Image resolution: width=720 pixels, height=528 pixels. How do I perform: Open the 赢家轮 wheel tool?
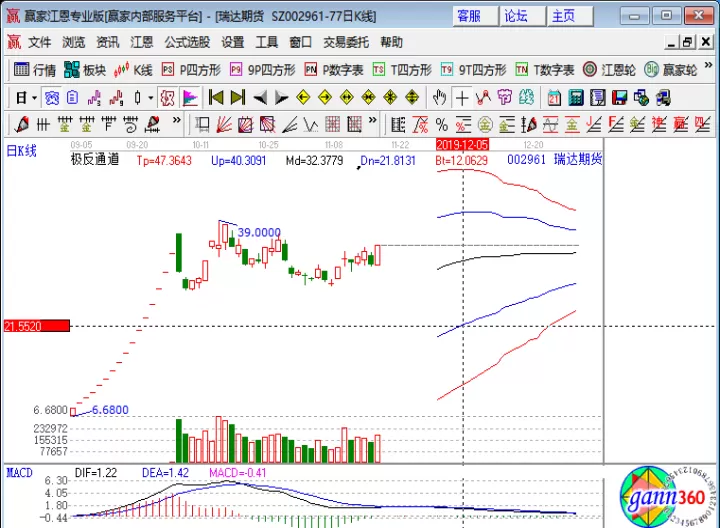(670, 70)
